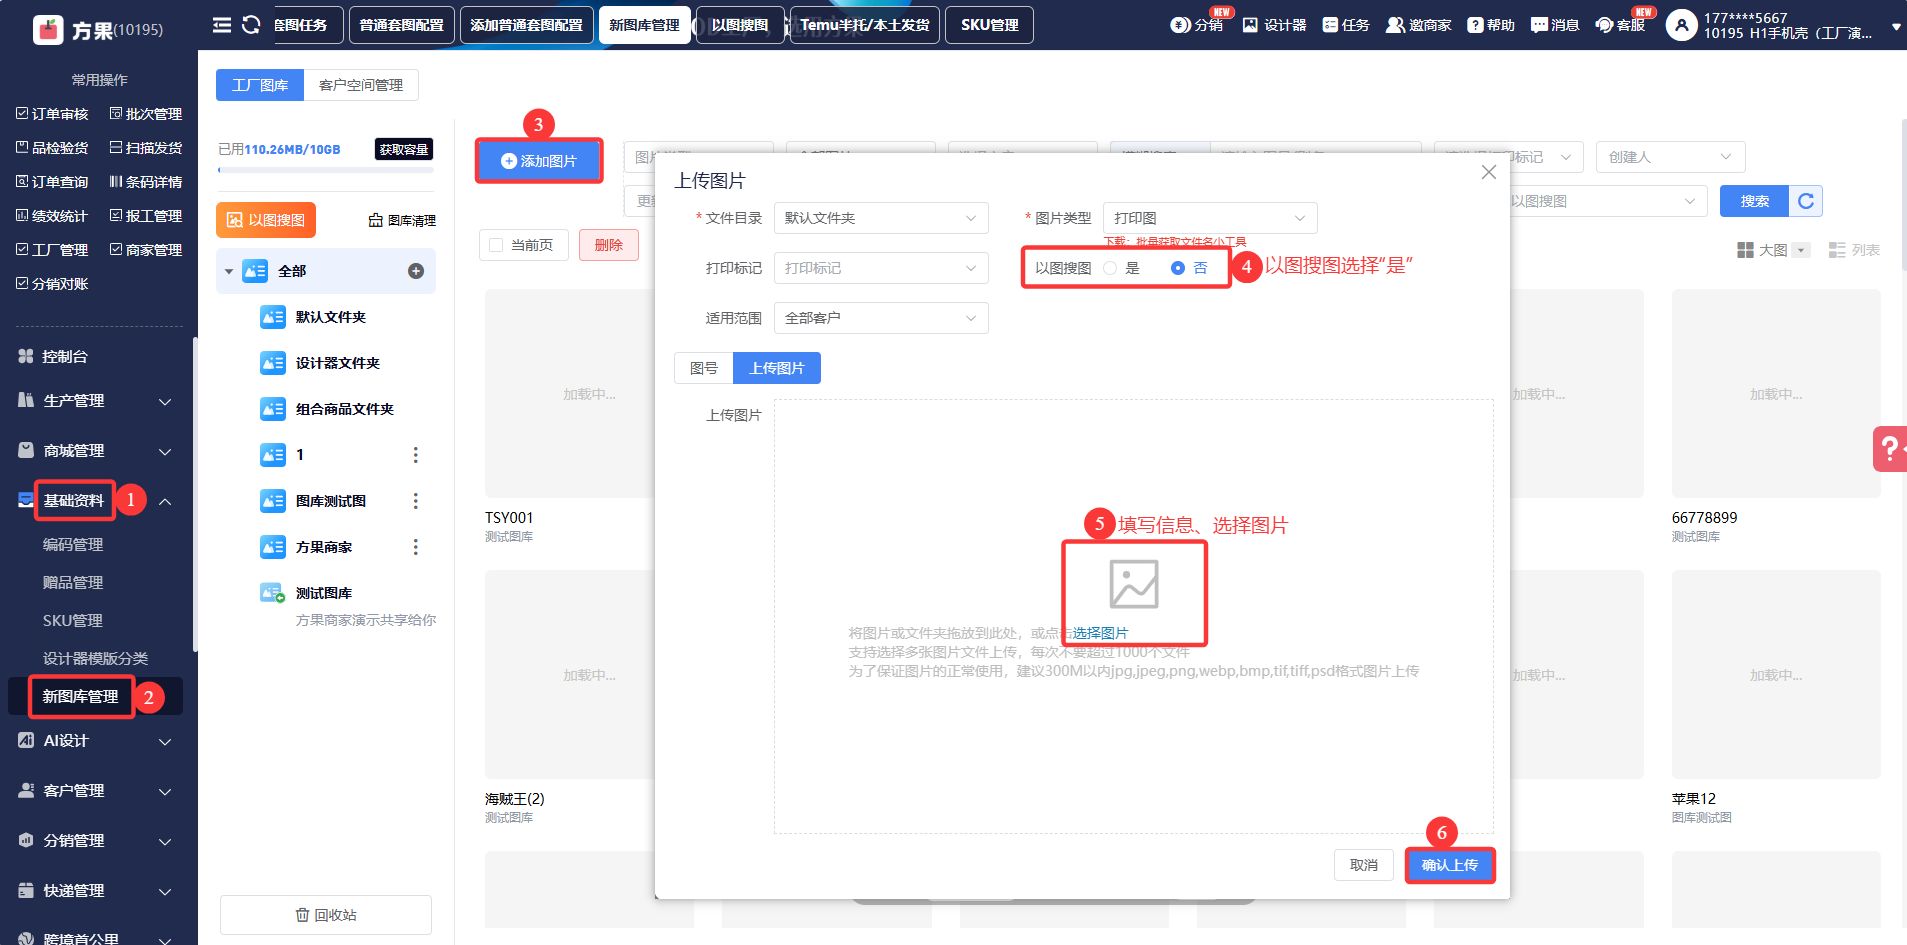Screen dimensions: 1907x945
Task: Open the 创建人 filter dropdown
Action: [x=1670, y=157]
